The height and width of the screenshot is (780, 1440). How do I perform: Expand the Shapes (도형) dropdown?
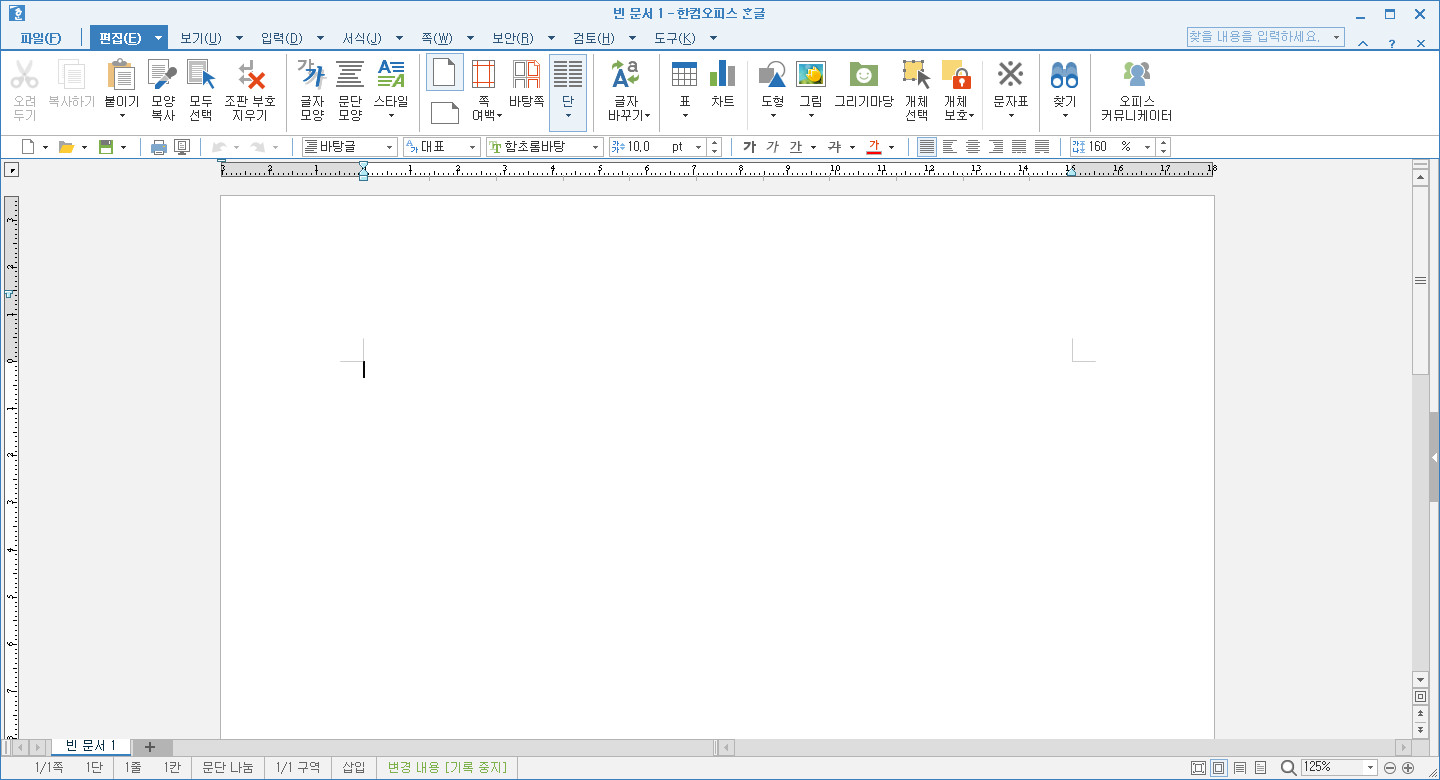tap(773, 116)
